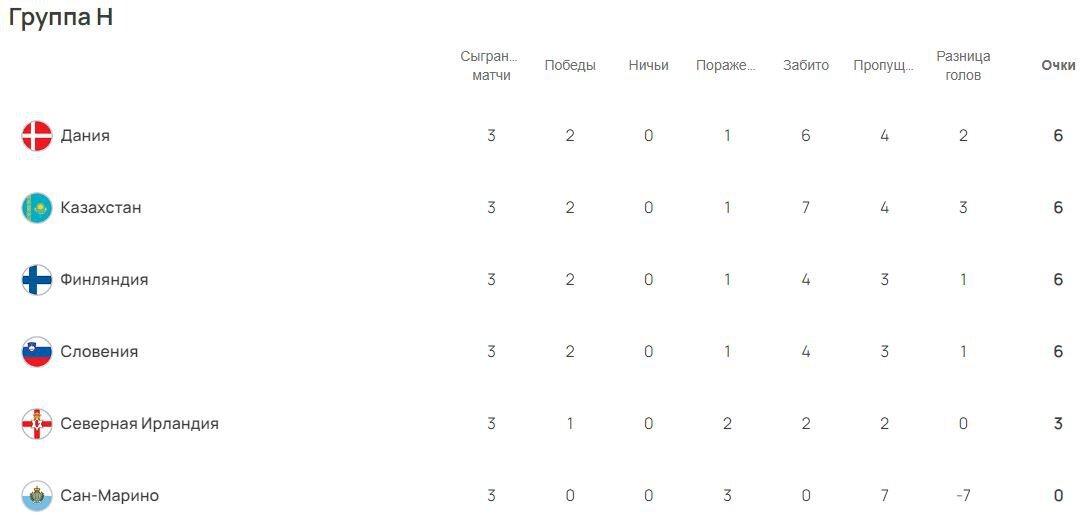Click the Finland flag icon
The image size is (1091, 526).
tap(36, 280)
